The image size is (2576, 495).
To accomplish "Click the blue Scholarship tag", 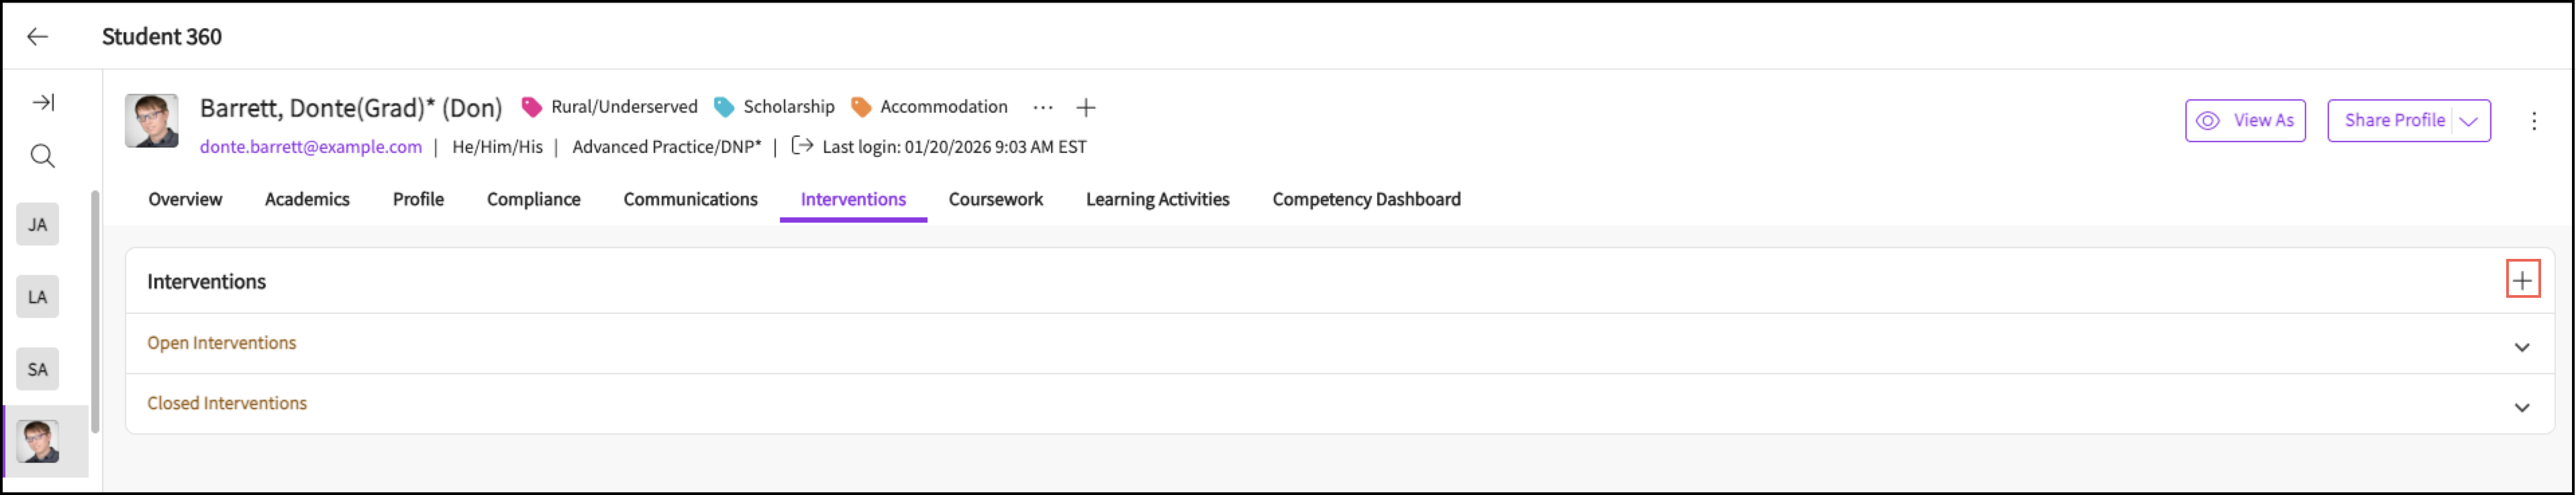I will (x=775, y=107).
